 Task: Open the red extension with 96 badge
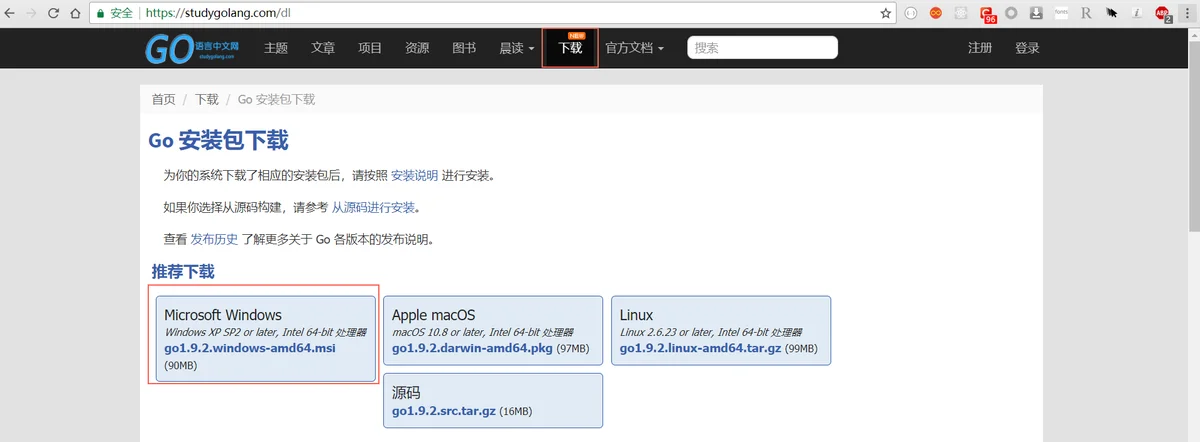987,14
